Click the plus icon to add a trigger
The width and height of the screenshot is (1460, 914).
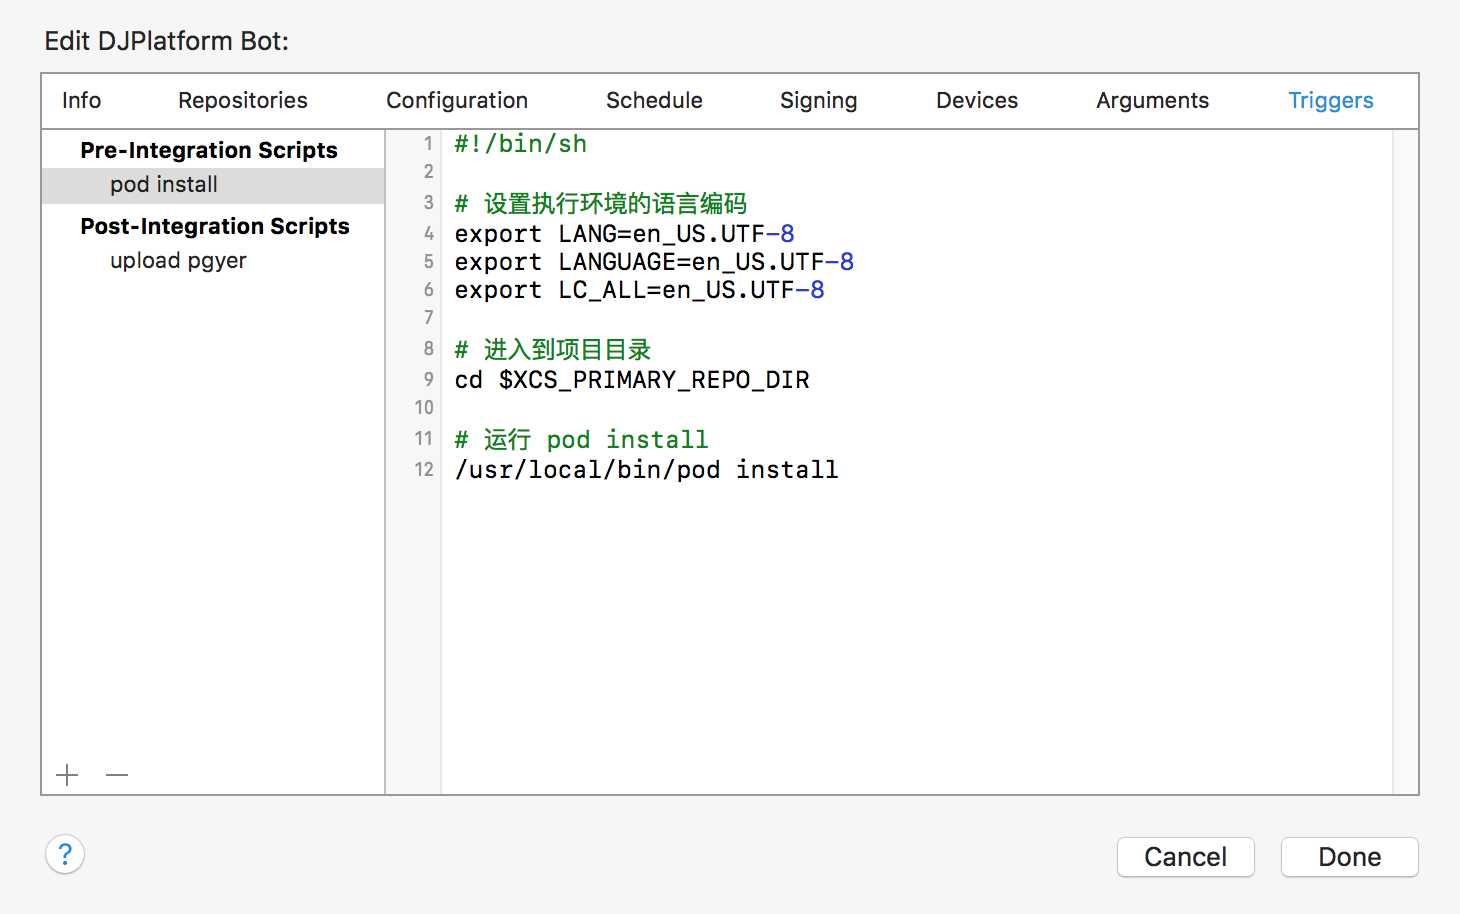(67, 775)
